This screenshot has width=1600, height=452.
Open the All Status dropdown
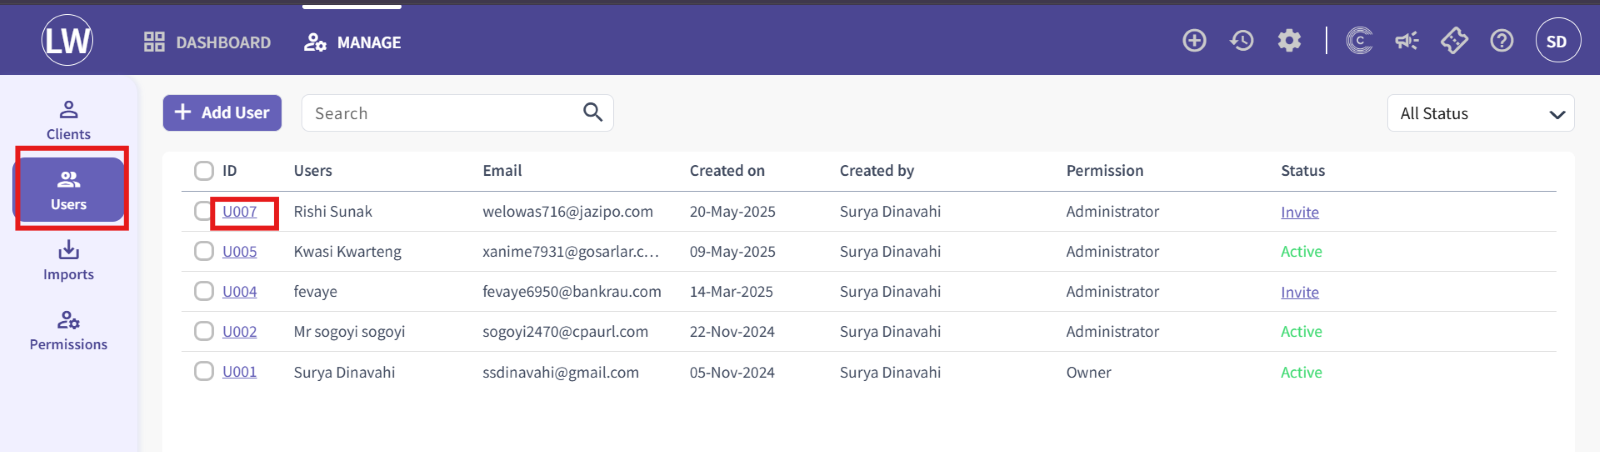[x=1480, y=113]
